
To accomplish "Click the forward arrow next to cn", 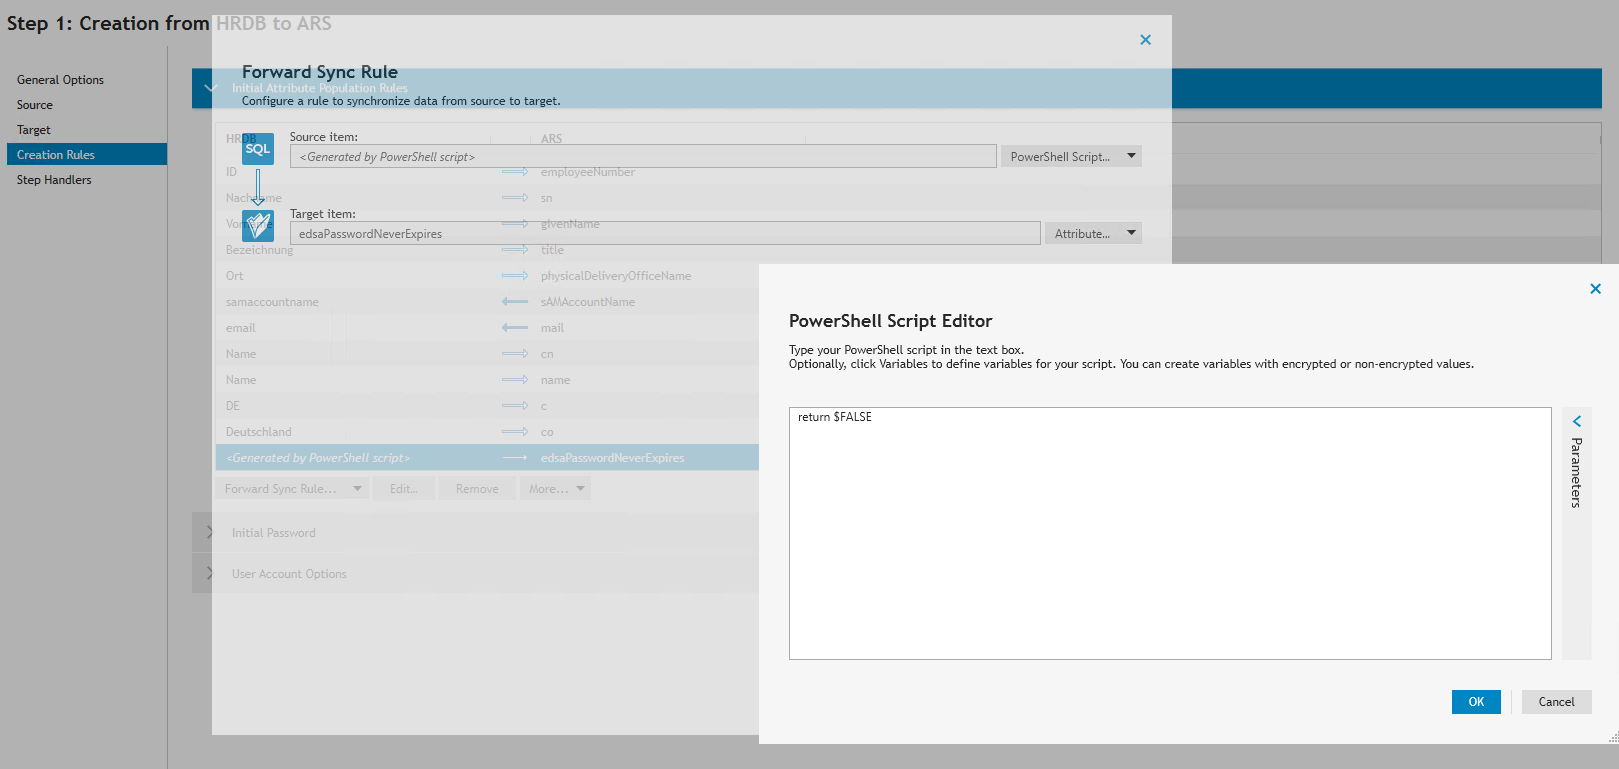I will [x=515, y=354].
